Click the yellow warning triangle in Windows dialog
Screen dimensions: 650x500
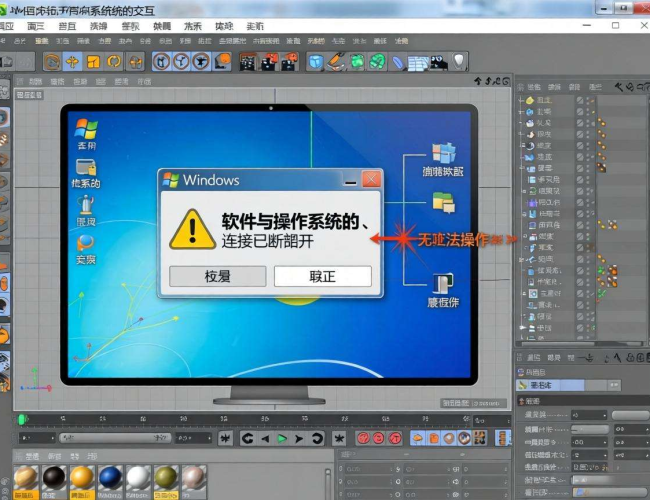(x=192, y=230)
